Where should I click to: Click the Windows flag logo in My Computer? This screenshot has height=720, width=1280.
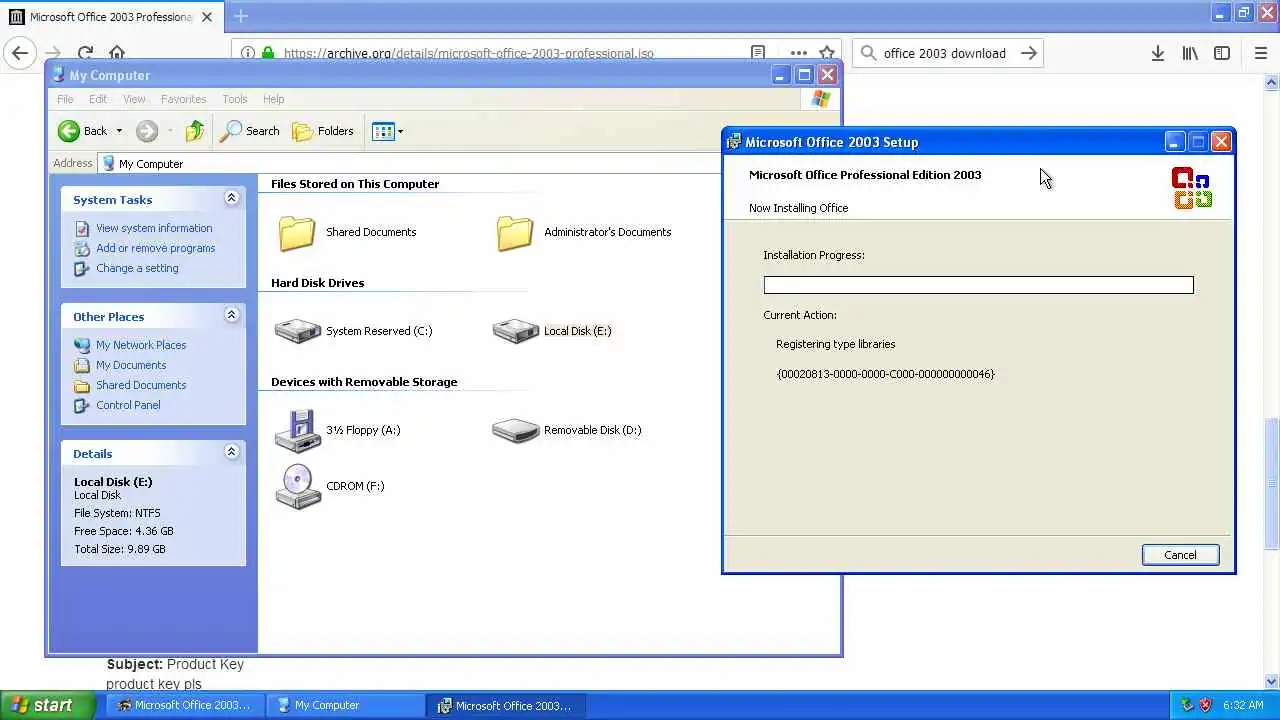(821, 99)
